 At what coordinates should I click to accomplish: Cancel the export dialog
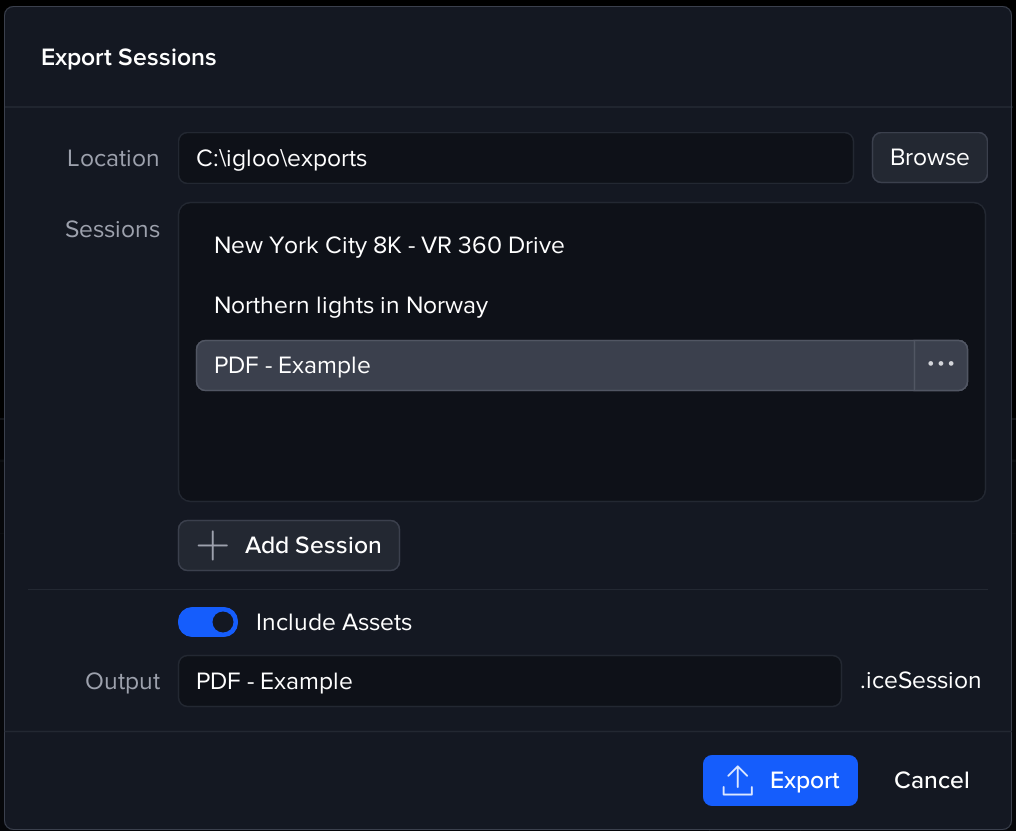(931, 780)
